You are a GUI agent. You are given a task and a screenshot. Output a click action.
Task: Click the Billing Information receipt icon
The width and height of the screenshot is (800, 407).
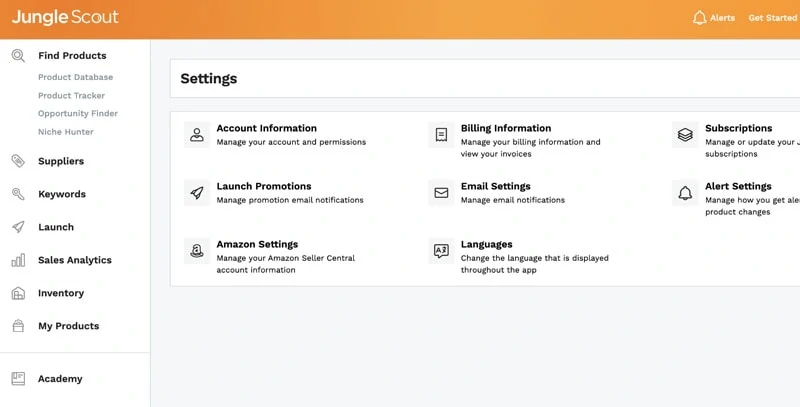click(x=441, y=135)
